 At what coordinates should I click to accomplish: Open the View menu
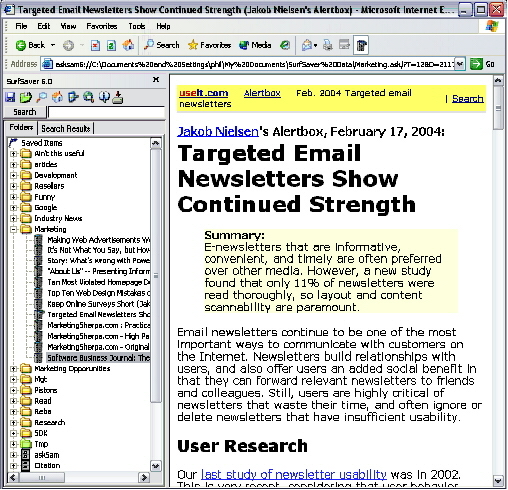(x=68, y=26)
